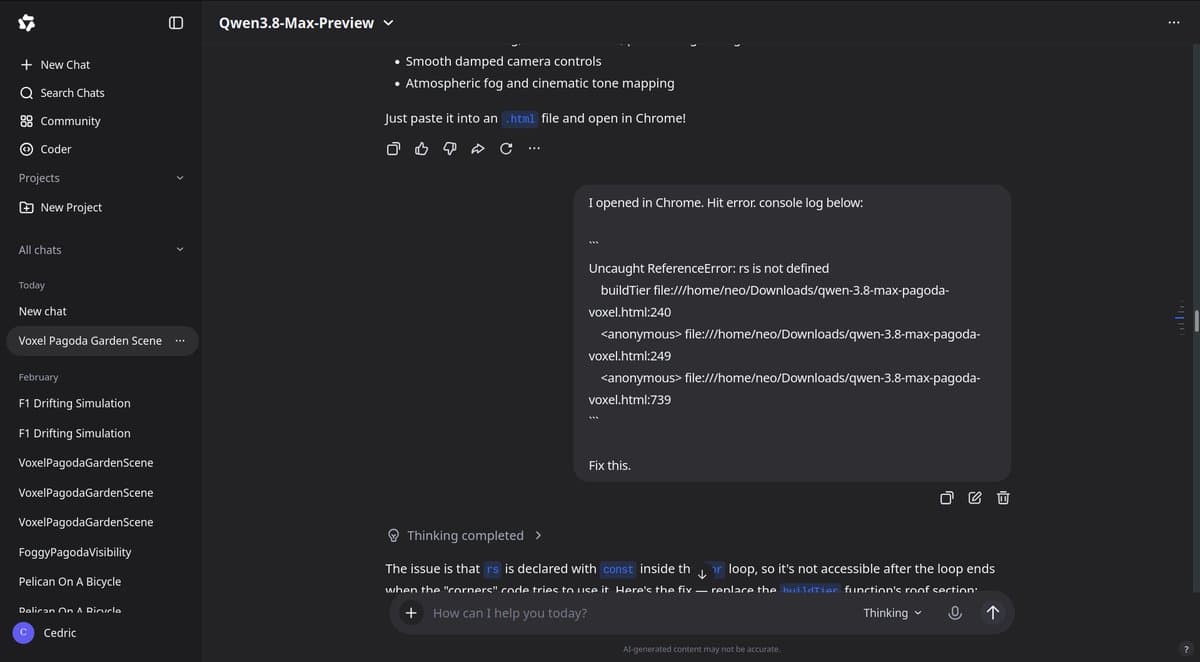This screenshot has height=662, width=1200.
Task: Regenerate the assistant response
Action: pyautogui.click(x=506, y=149)
